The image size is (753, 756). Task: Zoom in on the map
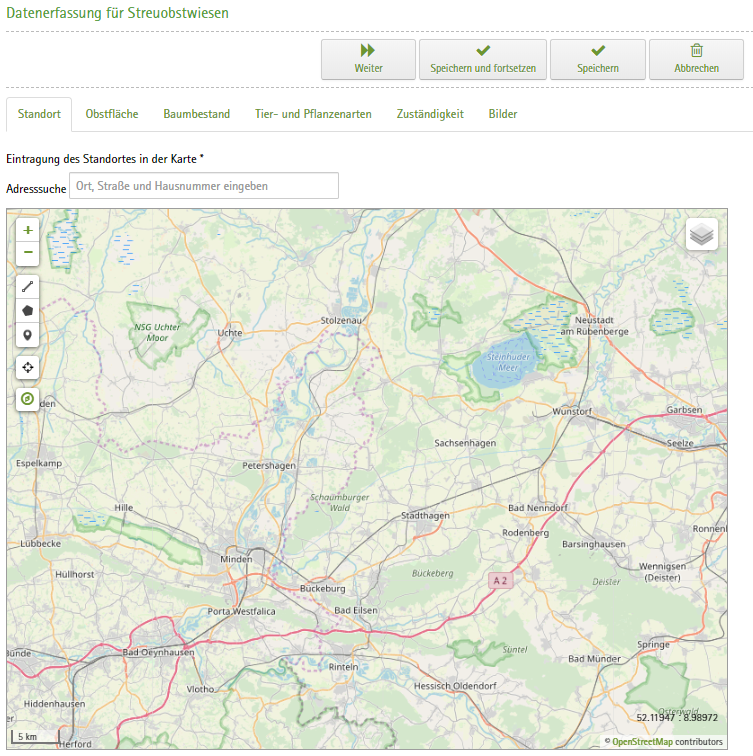click(x=28, y=230)
